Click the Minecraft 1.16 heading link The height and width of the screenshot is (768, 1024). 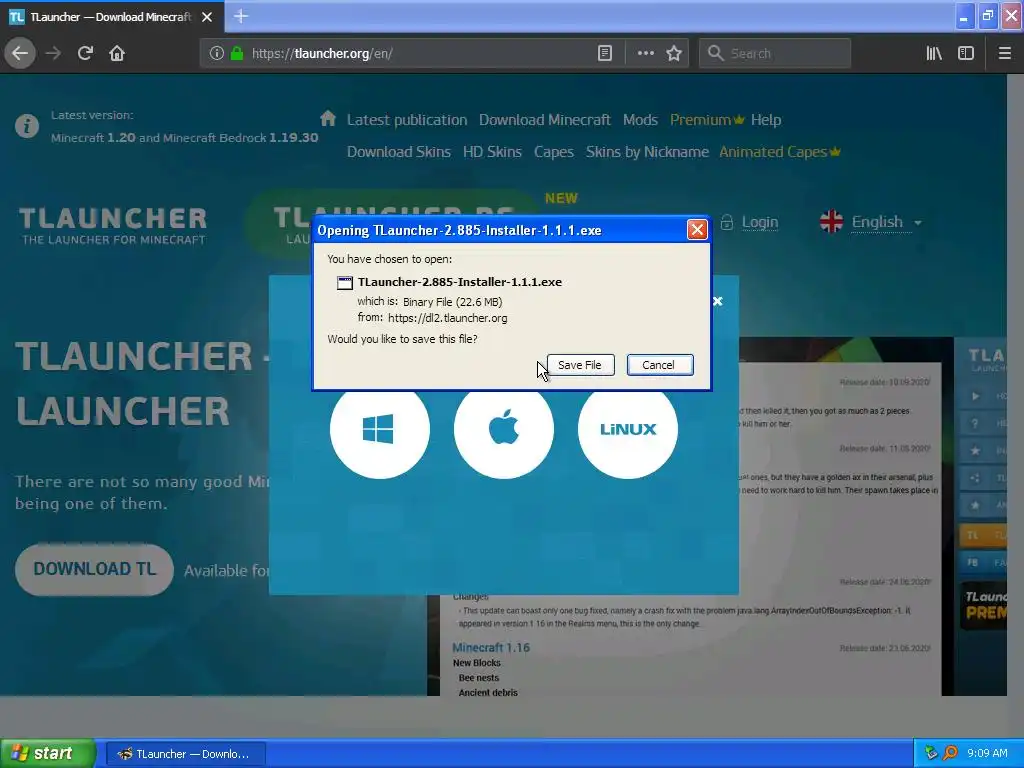pyautogui.click(x=491, y=647)
